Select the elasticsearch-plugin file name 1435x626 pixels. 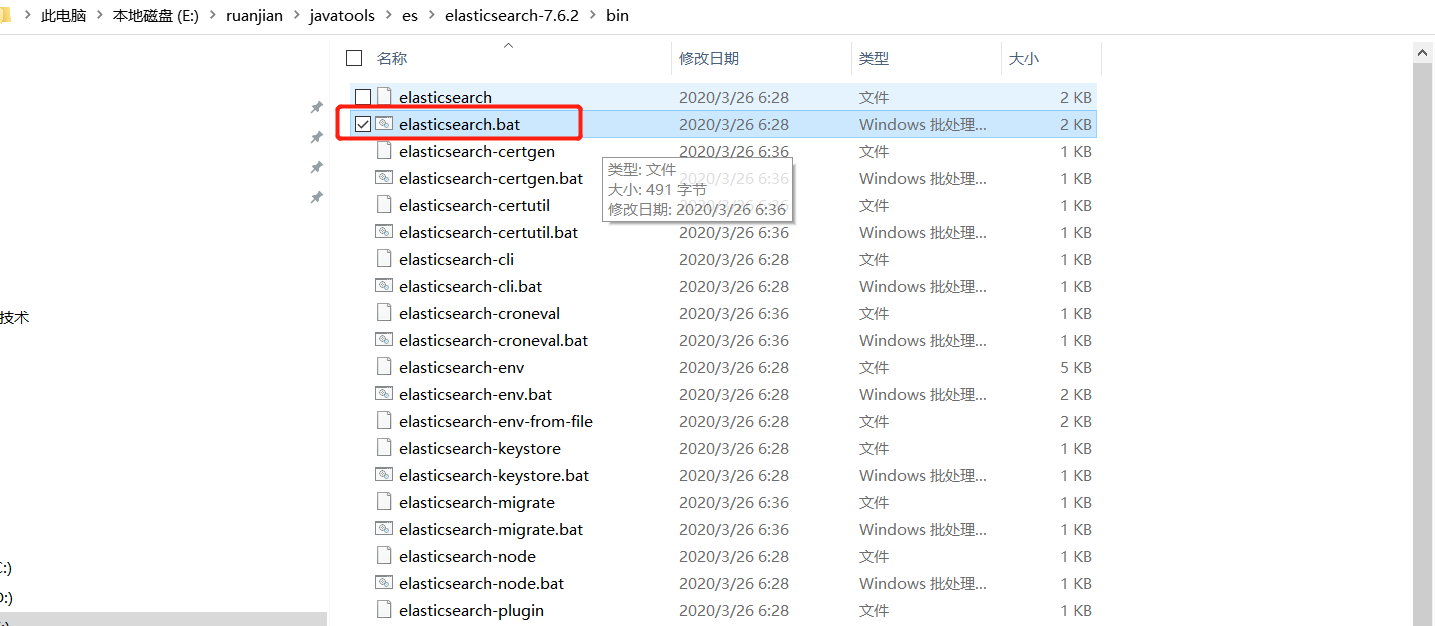(x=471, y=610)
